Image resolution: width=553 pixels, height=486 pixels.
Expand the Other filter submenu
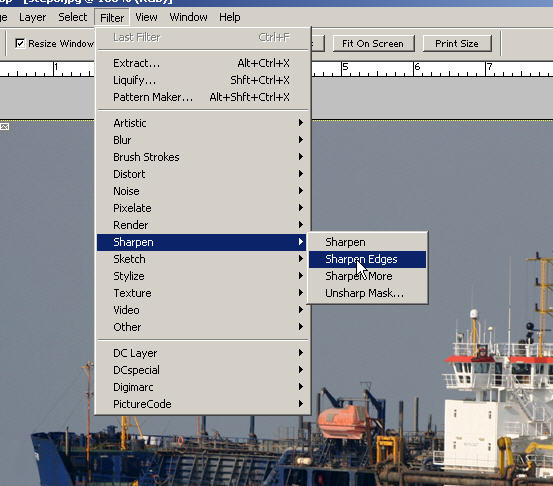(201, 327)
